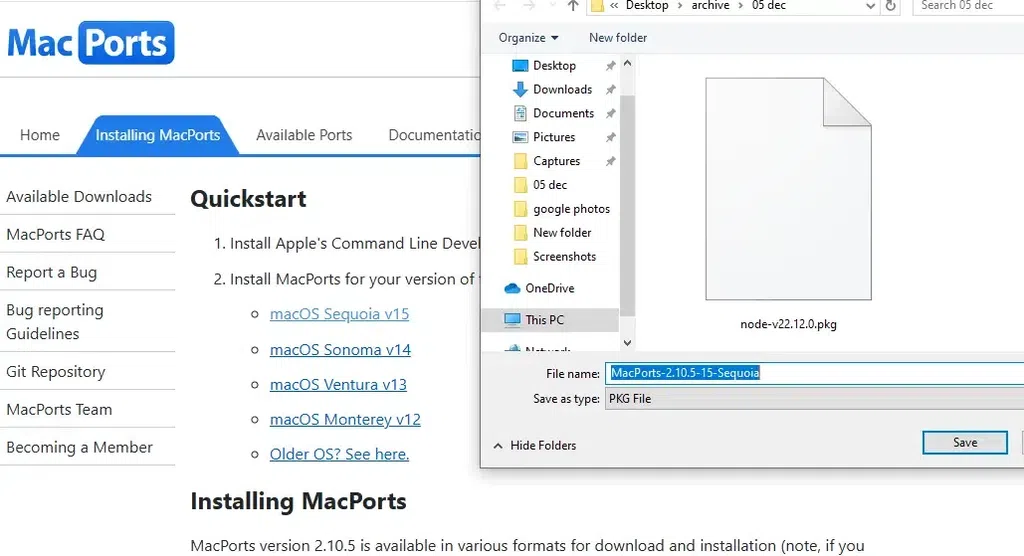Image resolution: width=1024 pixels, height=556 pixels.
Task: Open the Organize dropdown menu
Action: (x=528, y=38)
